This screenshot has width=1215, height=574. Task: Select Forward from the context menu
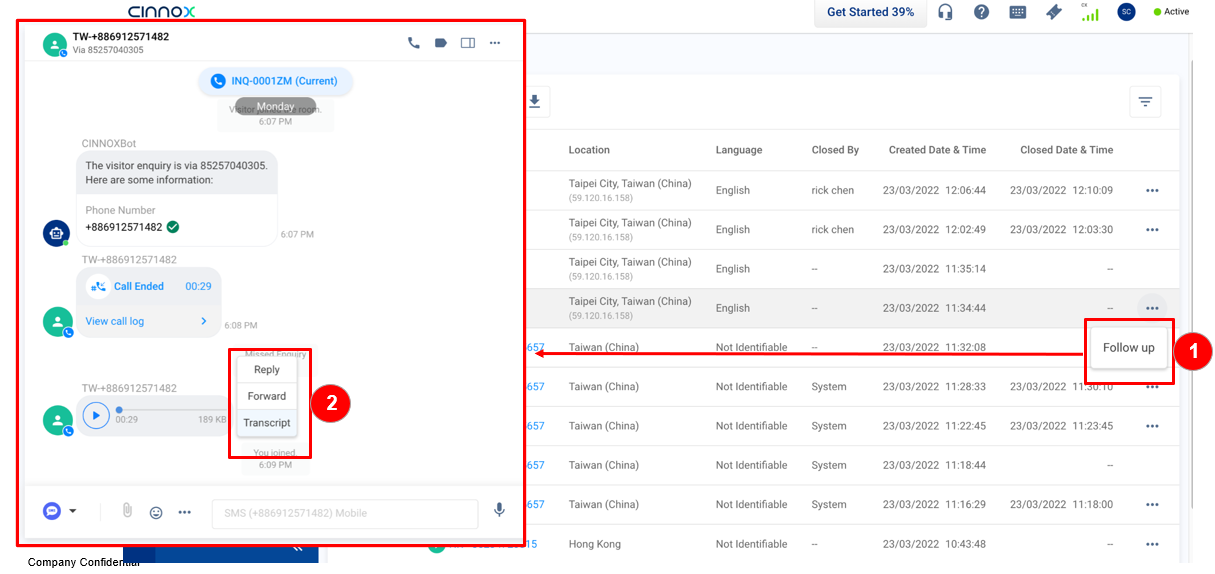pyautogui.click(x=267, y=396)
